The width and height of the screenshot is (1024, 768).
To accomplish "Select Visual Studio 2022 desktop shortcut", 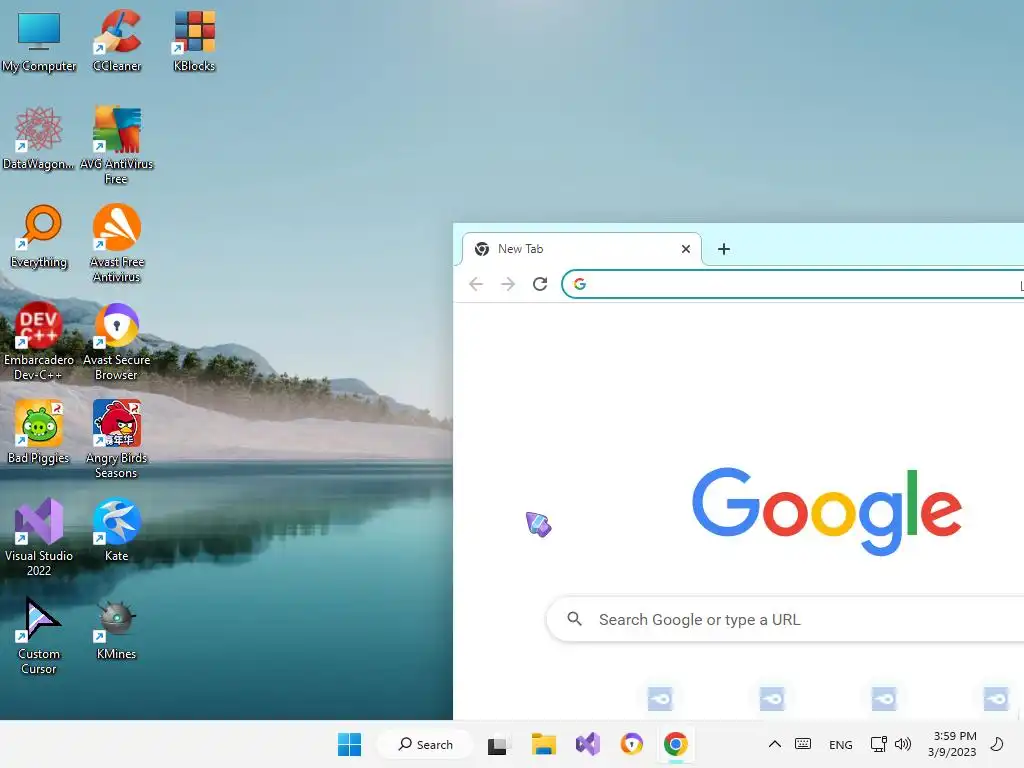I will 39,537.
